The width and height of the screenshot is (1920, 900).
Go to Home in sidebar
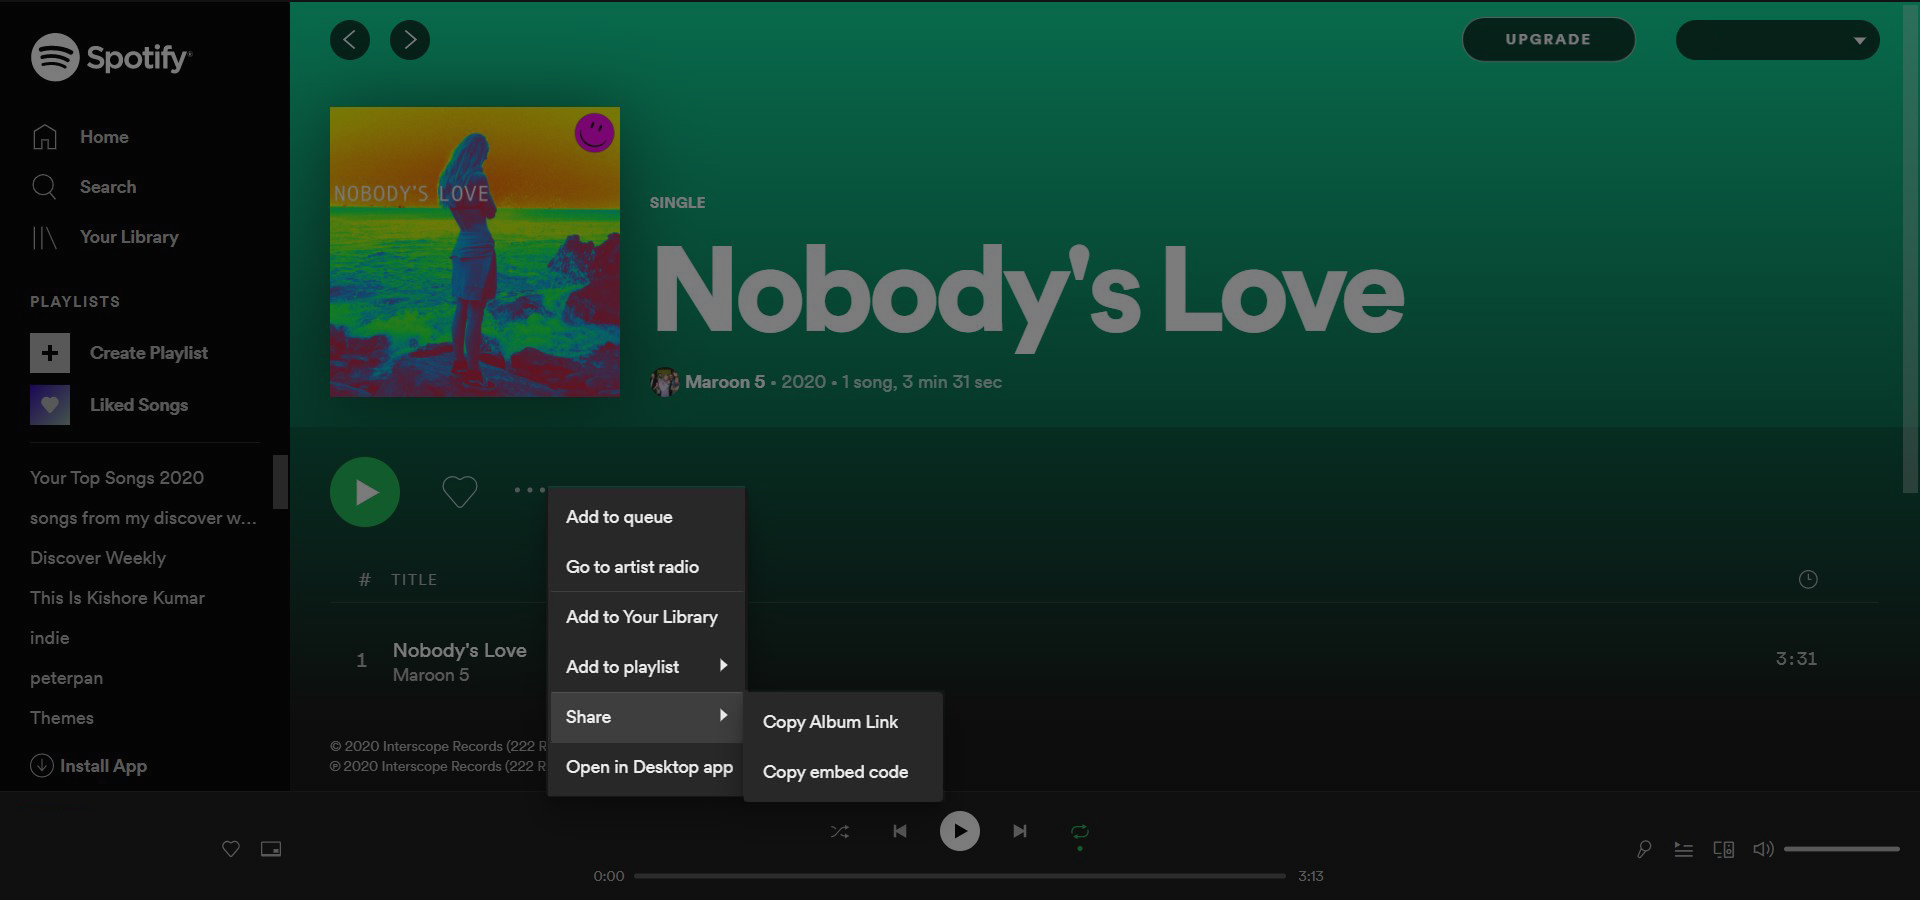[104, 137]
